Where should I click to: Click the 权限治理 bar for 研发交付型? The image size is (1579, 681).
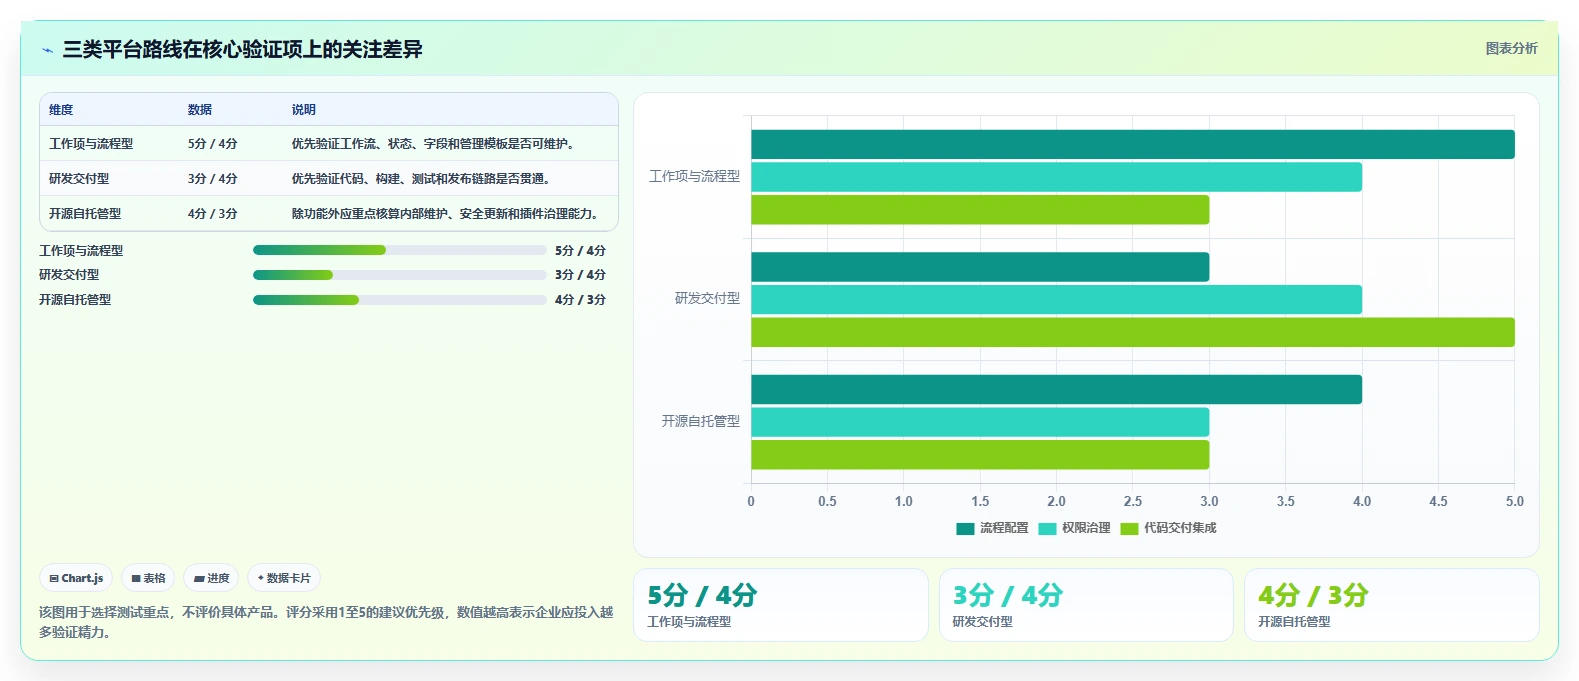(x=1056, y=300)
